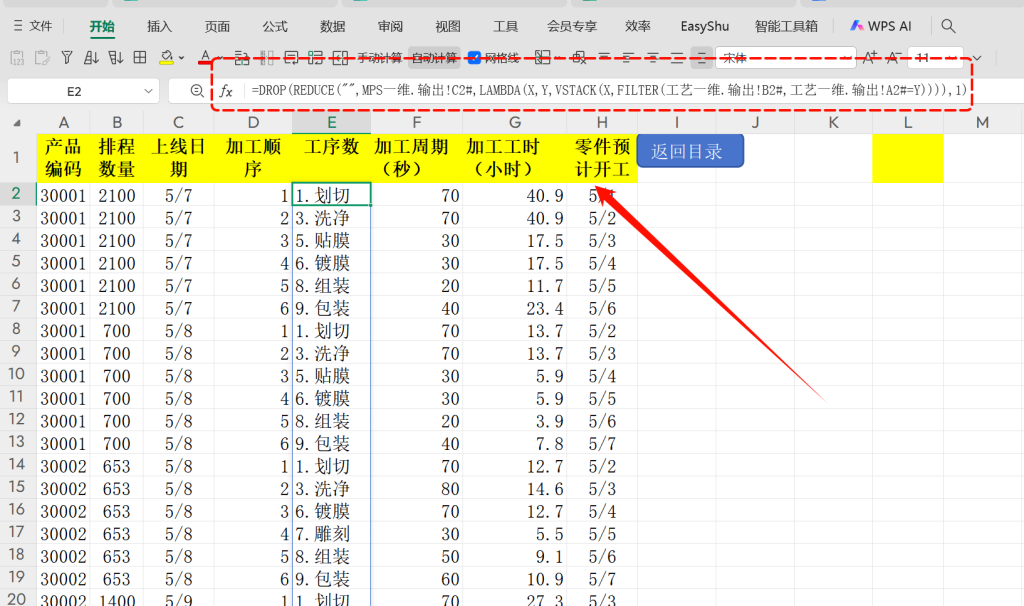Click header cell 加工周期(秒)
The image size is (1024, 606).
tap(417, 158)
